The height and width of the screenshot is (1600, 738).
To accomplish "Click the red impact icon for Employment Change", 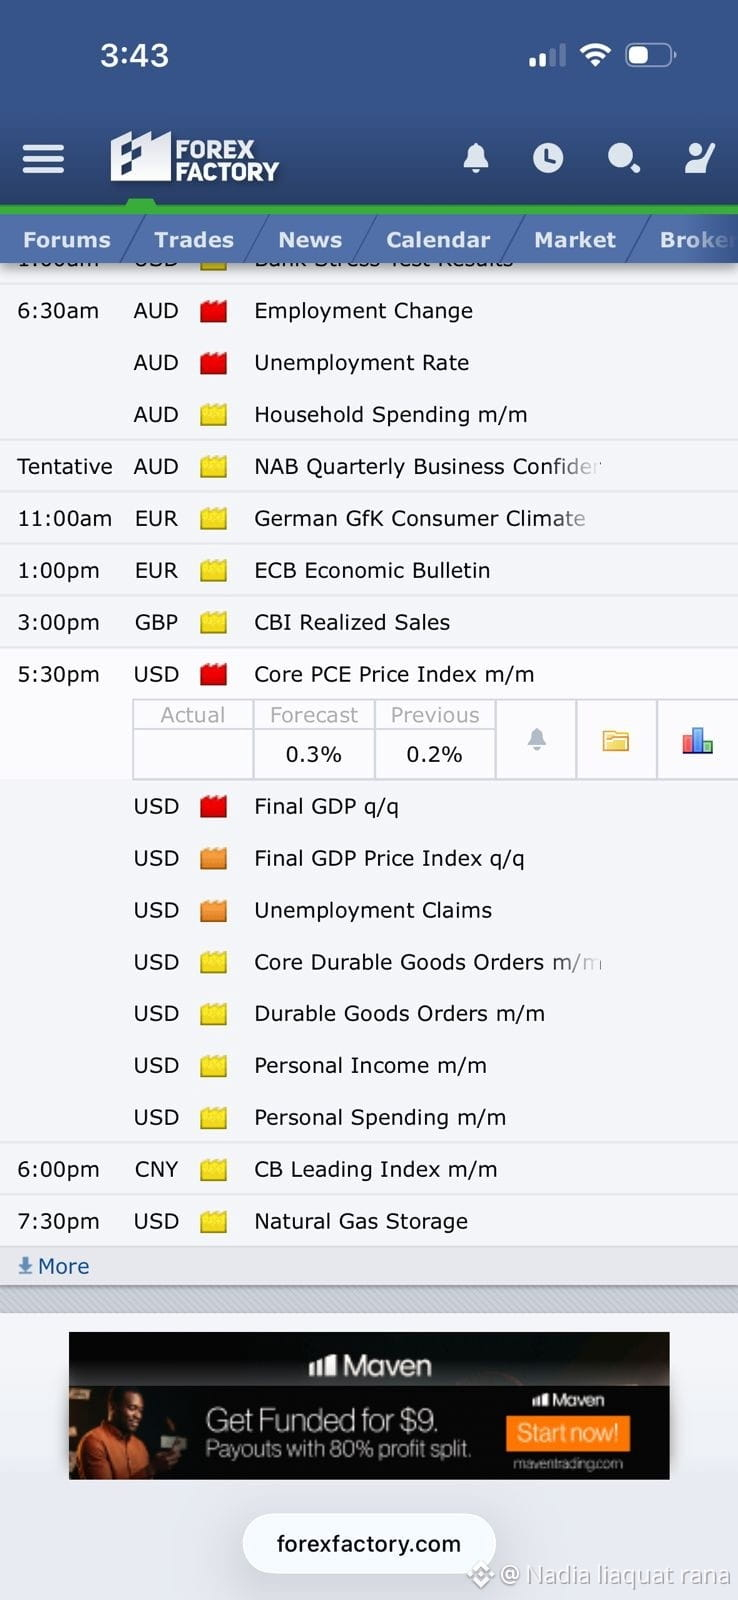I will (213, 311).
